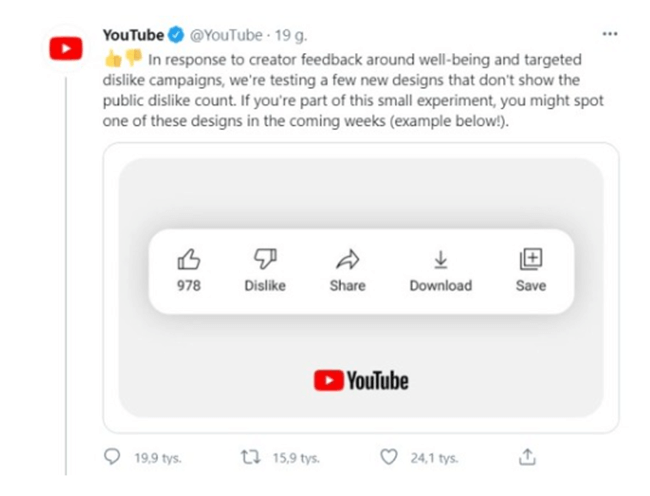Viewport: 650px width, 496px height.
Task: Click the 24,1 tys. like count
Action: click(434, 458)
